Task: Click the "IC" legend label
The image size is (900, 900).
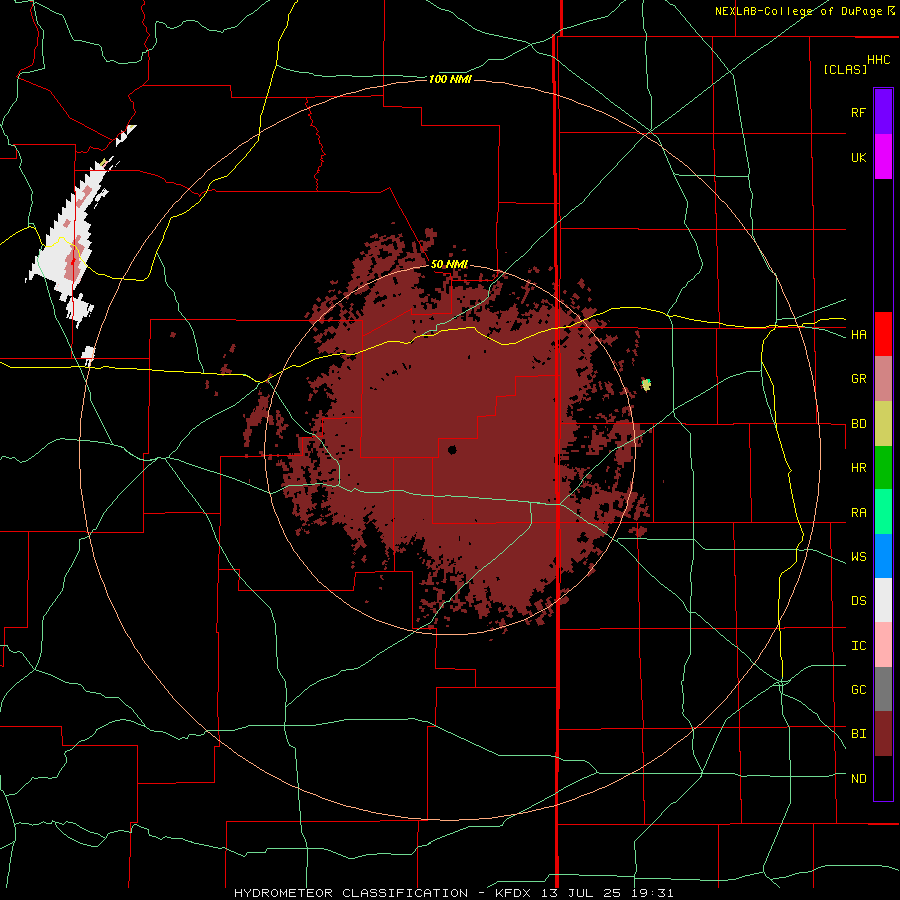Action: click(859, 646)
